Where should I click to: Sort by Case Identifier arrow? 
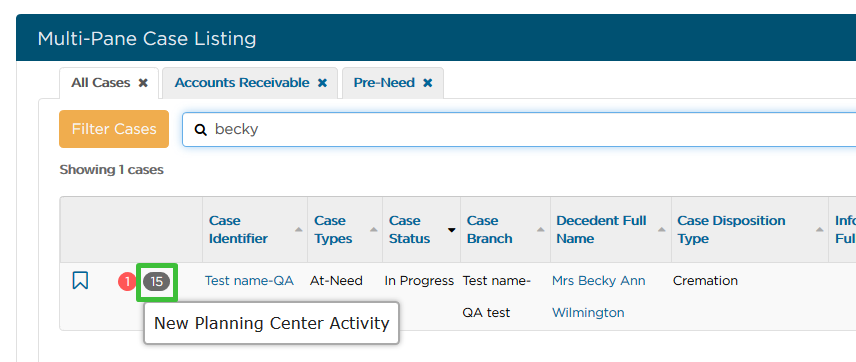[x=299, y=230]
